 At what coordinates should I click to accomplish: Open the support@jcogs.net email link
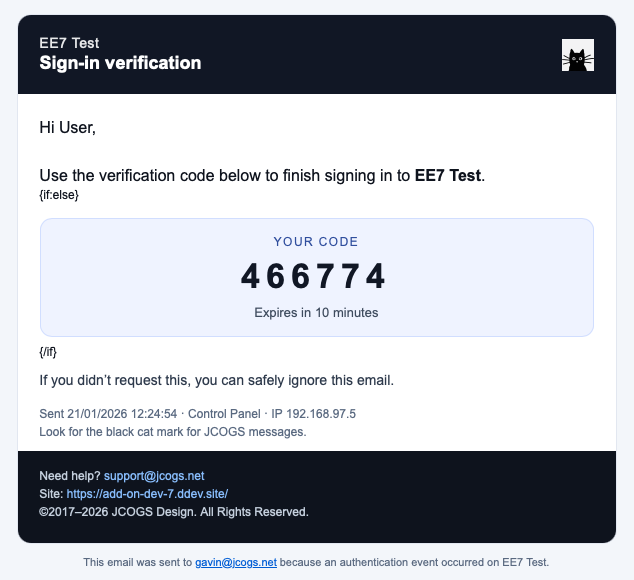tap(153, 476)
